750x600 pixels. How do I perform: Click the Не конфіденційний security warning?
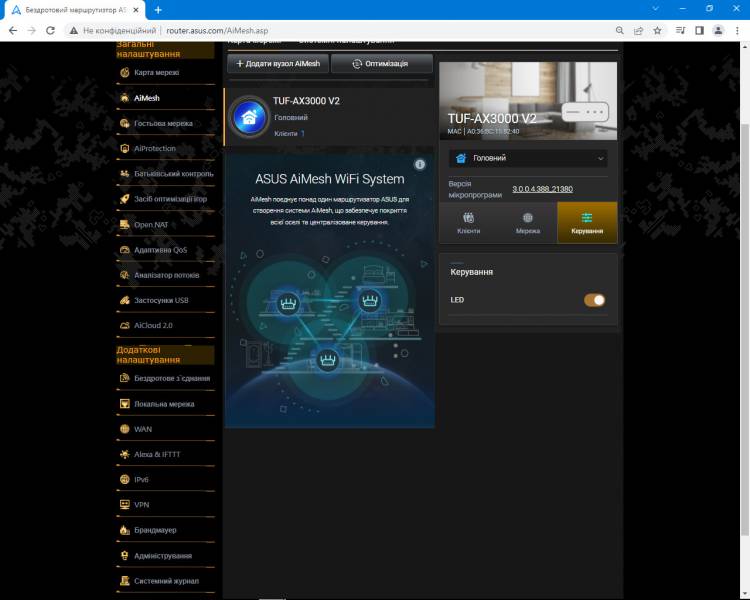pyautogui.click(x=113, y=31)
